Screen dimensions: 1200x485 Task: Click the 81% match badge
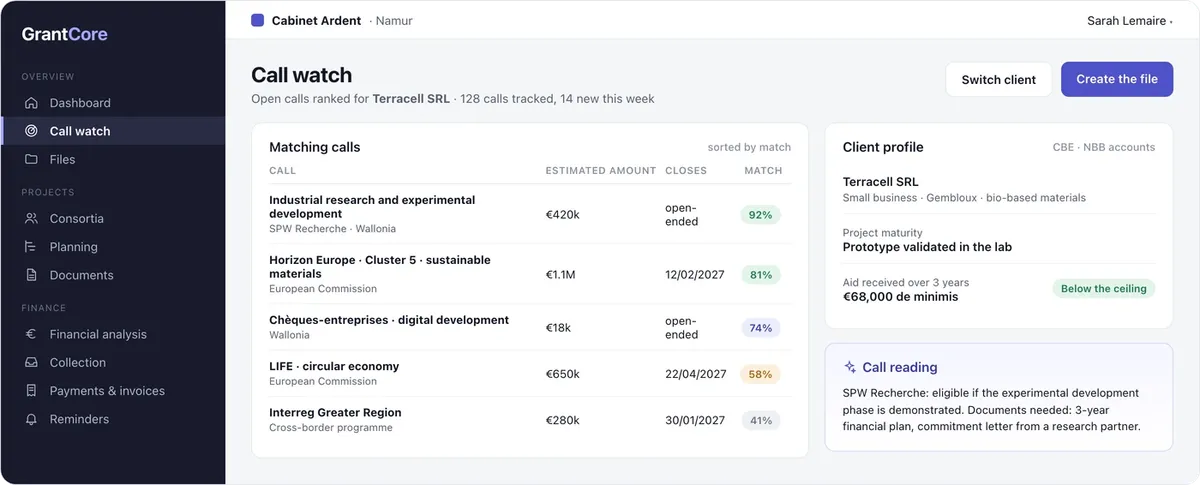(x=761, y=275)
